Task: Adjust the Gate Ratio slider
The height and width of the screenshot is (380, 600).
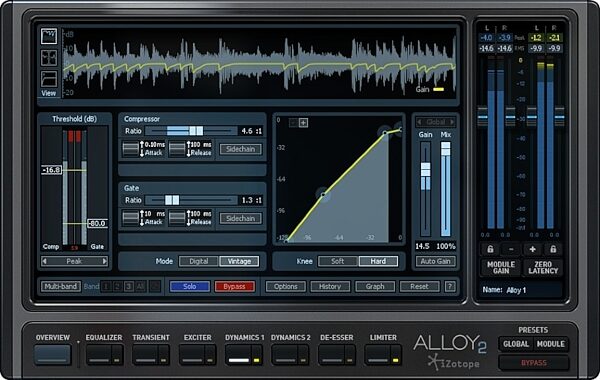Action: click(x=191, y=200)
